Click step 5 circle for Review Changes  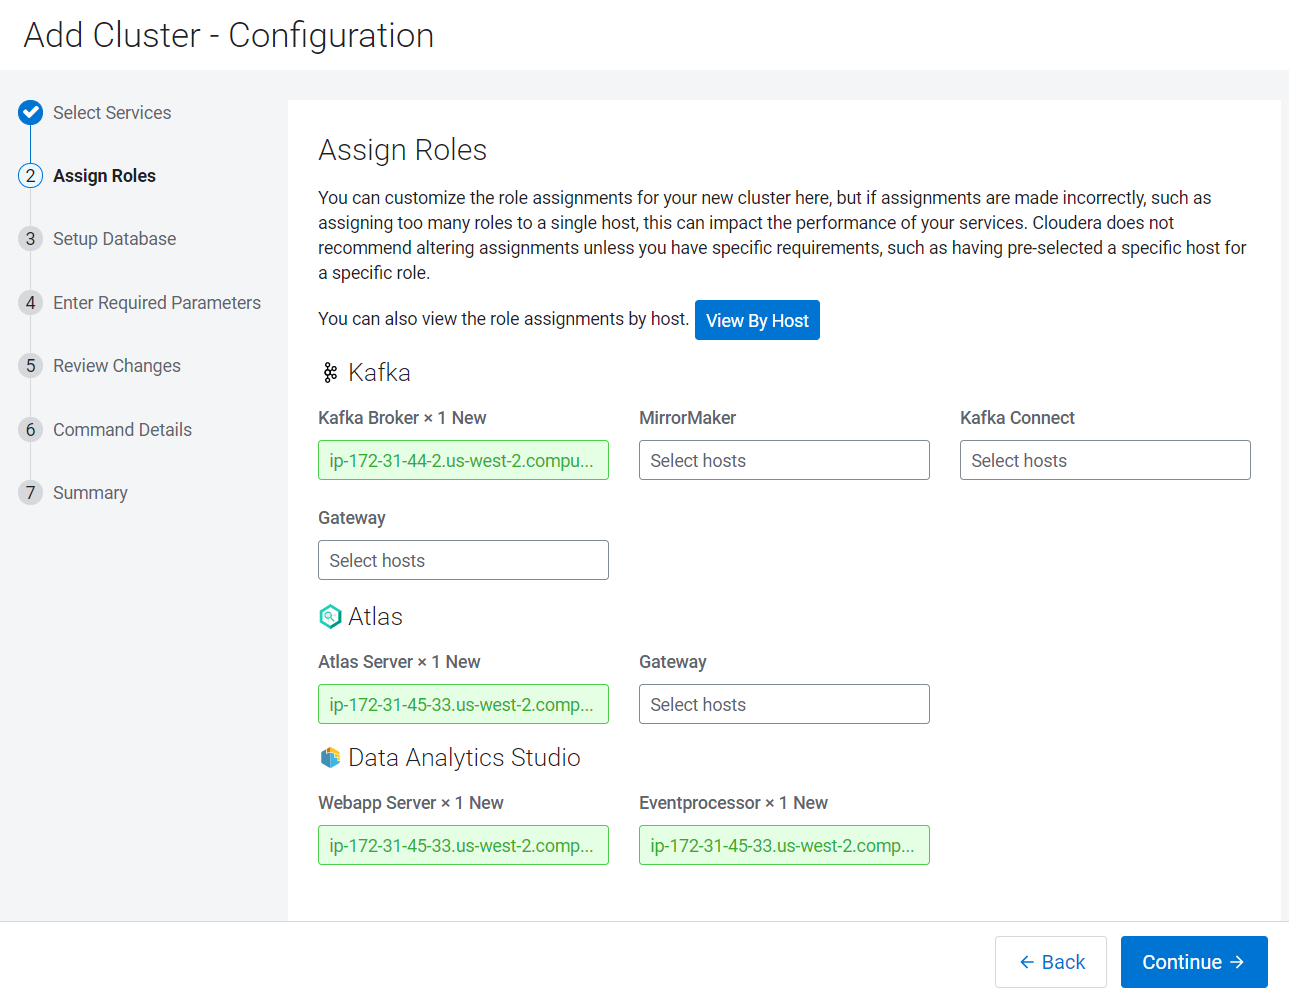[x=31, y=366]
